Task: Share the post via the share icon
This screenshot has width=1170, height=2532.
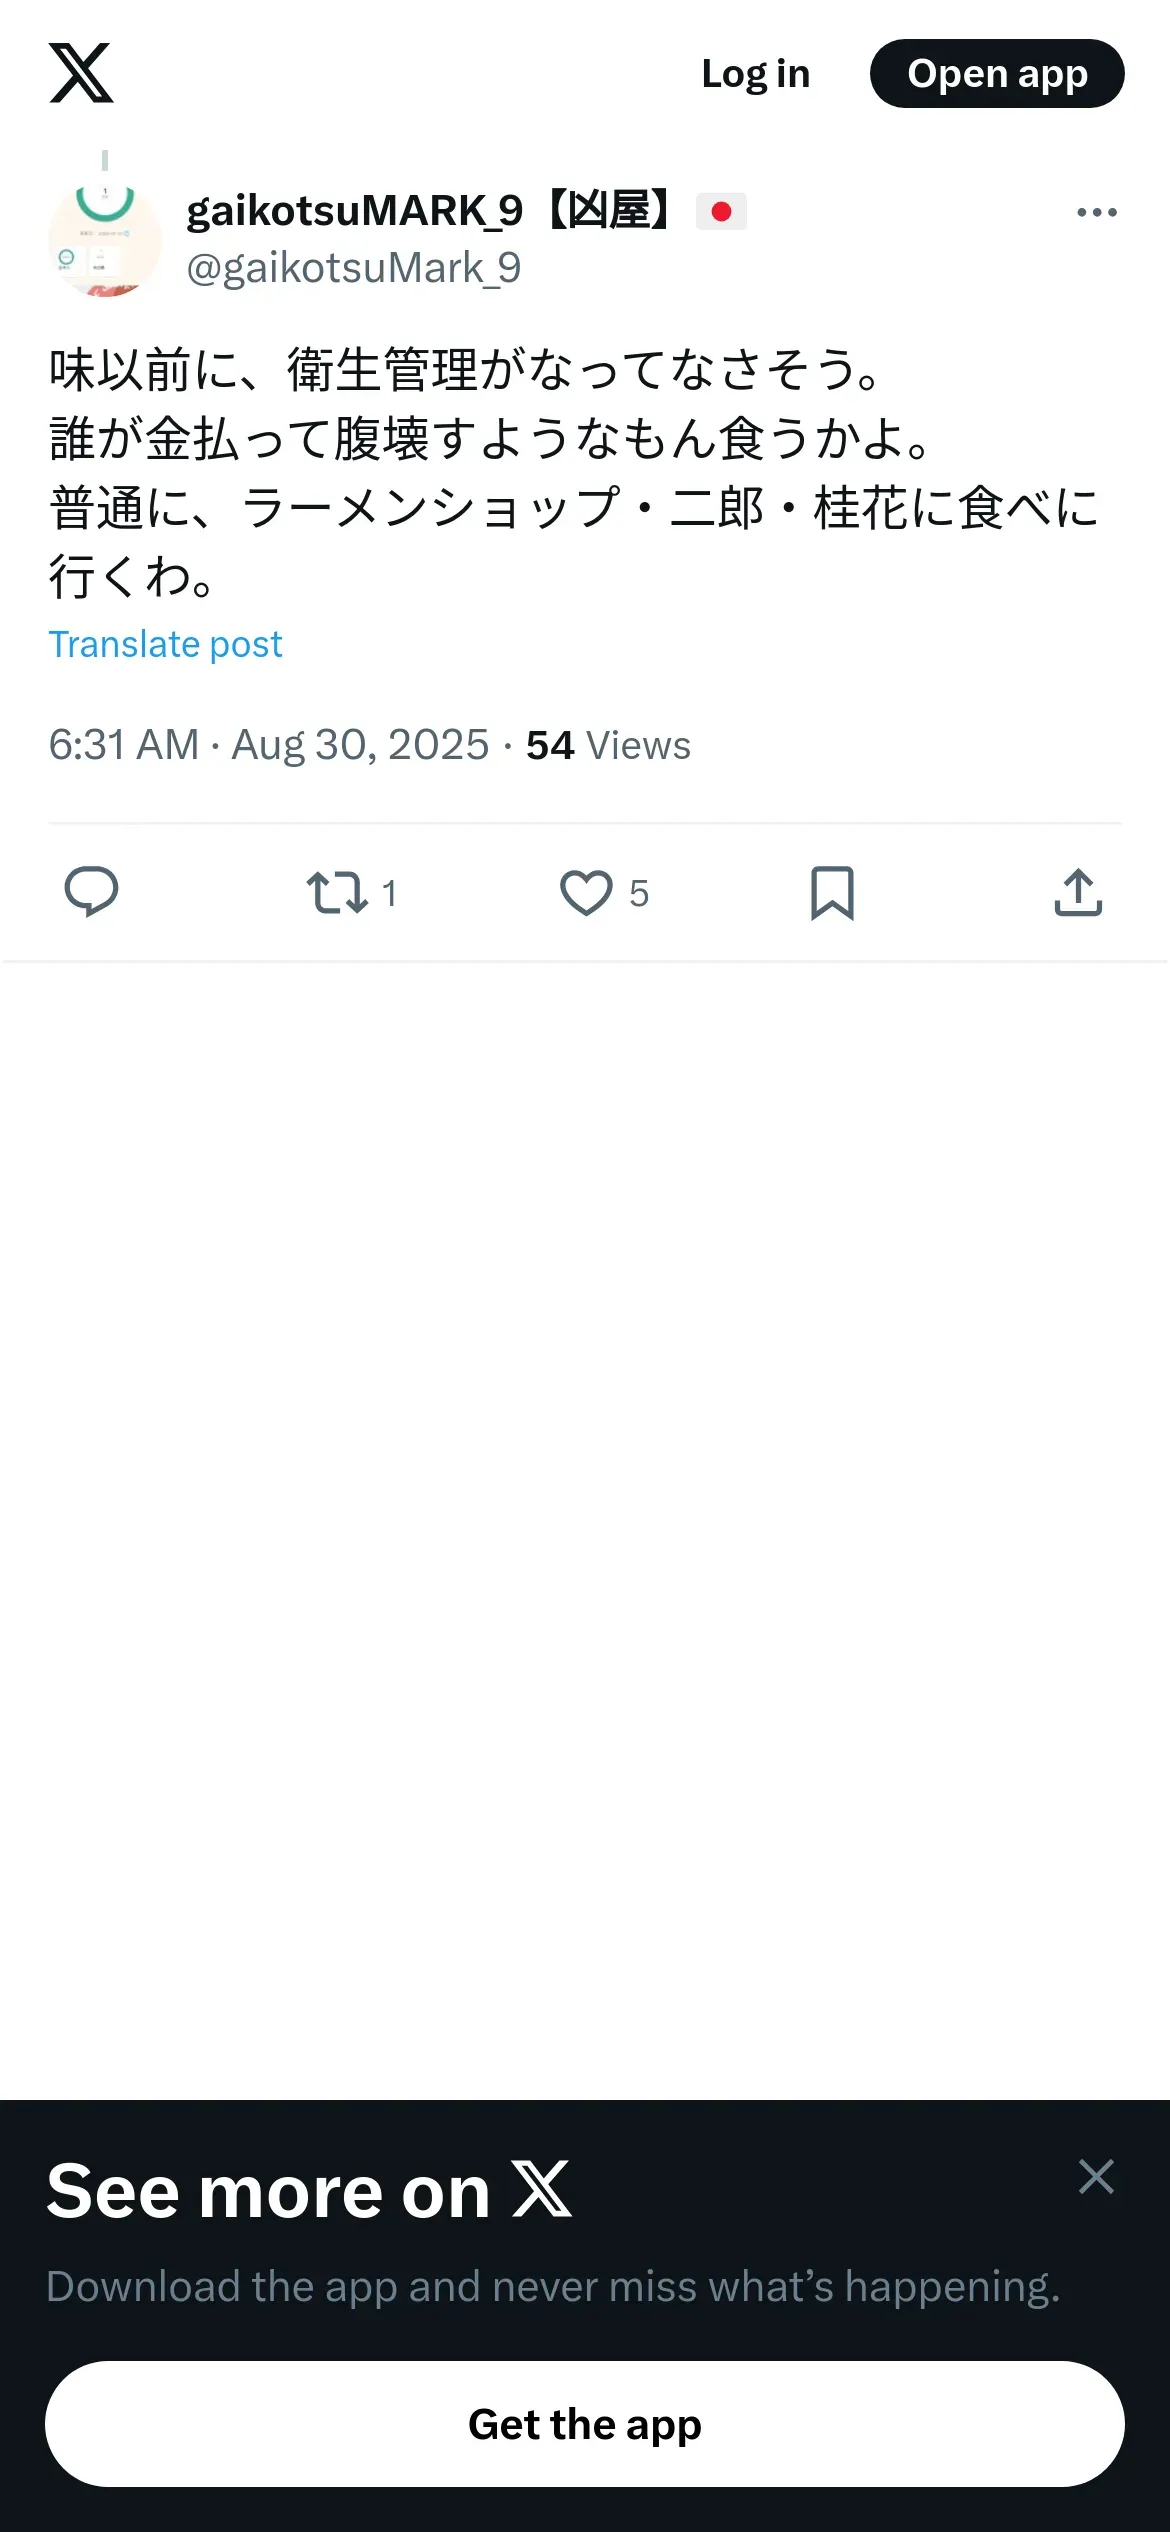Action: click(x=1078, y=892)
